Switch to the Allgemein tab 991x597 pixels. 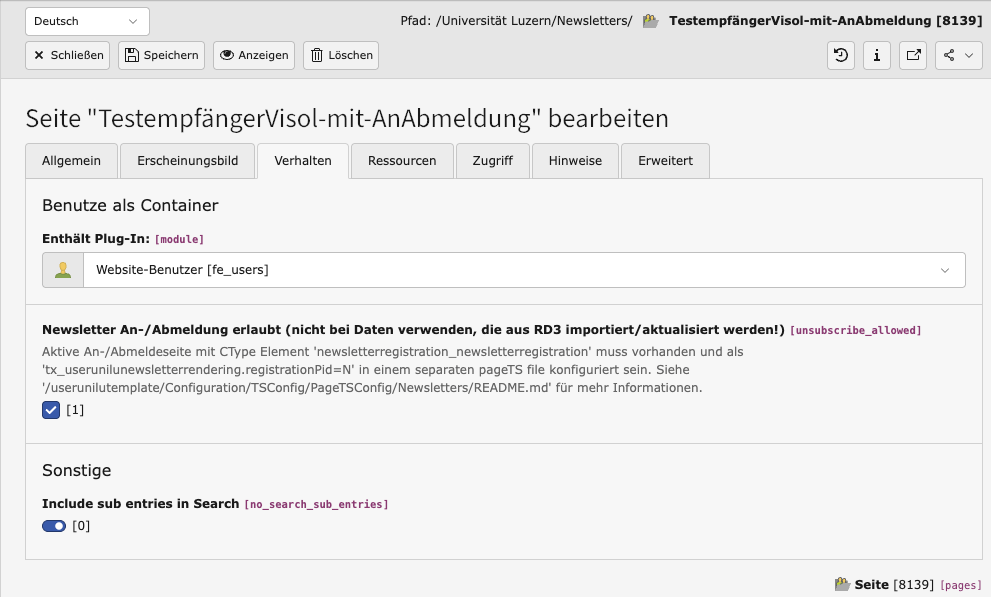click(70, 161)
